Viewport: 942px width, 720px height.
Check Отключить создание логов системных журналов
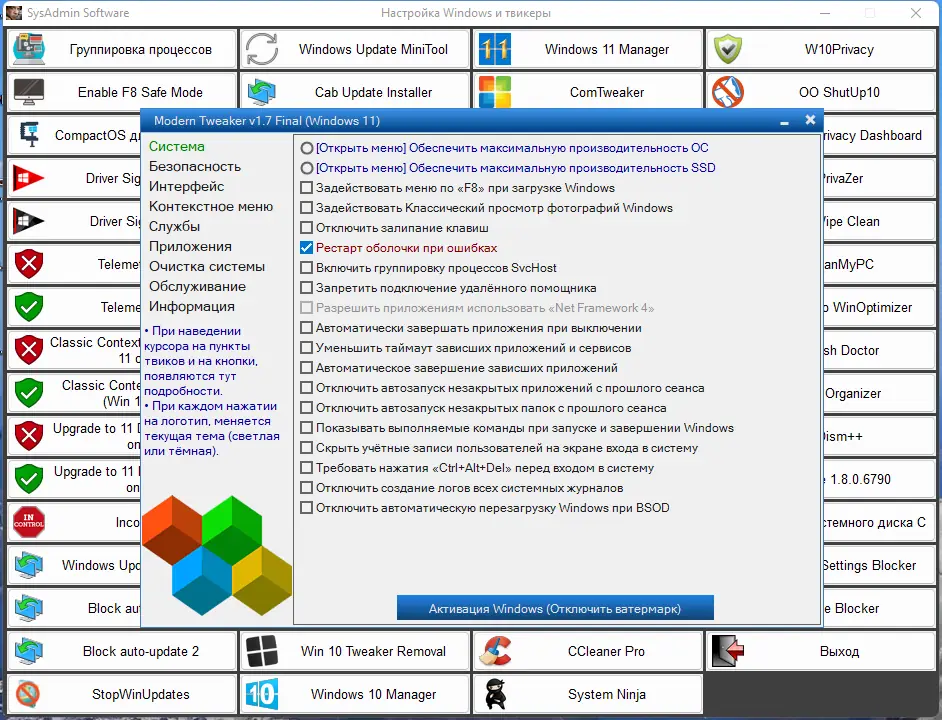(x=306, y=488)
